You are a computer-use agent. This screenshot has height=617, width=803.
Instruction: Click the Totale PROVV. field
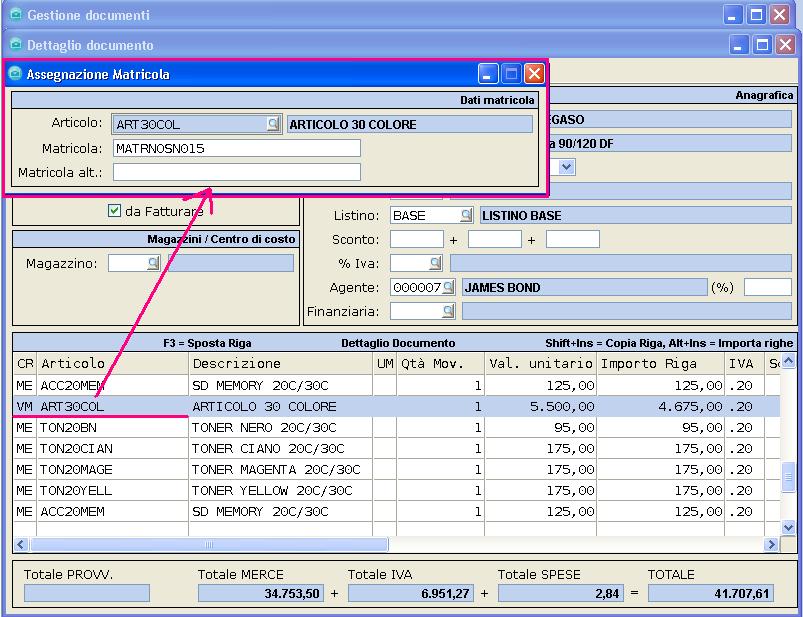87,593
